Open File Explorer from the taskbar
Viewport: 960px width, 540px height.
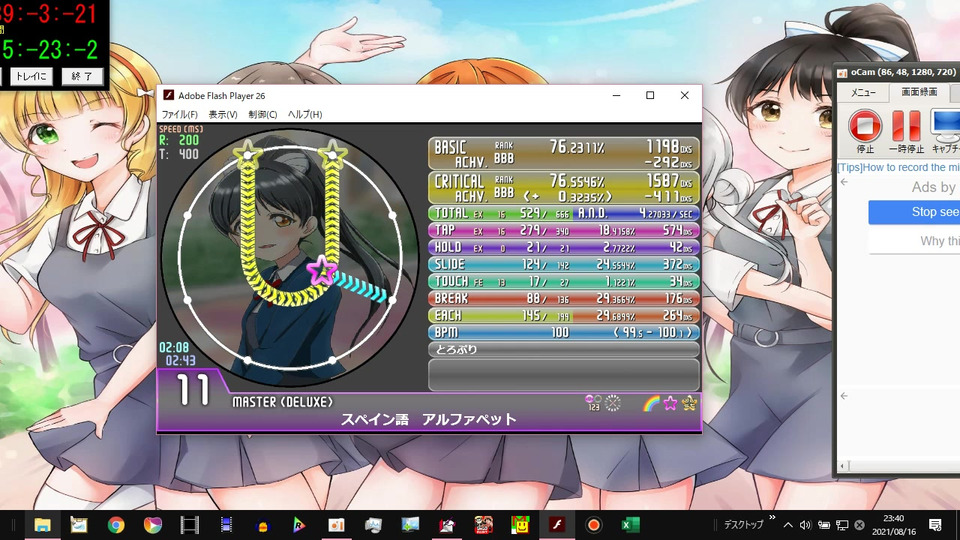tap(42, 525)
